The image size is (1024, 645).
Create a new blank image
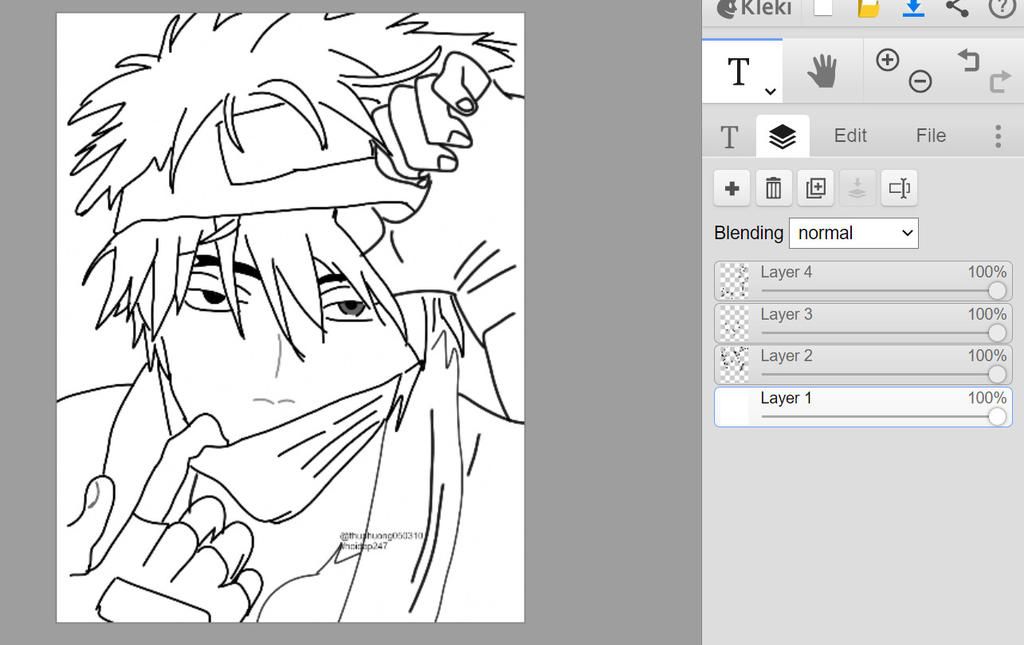pyautogui.click(x=823, y=8)
